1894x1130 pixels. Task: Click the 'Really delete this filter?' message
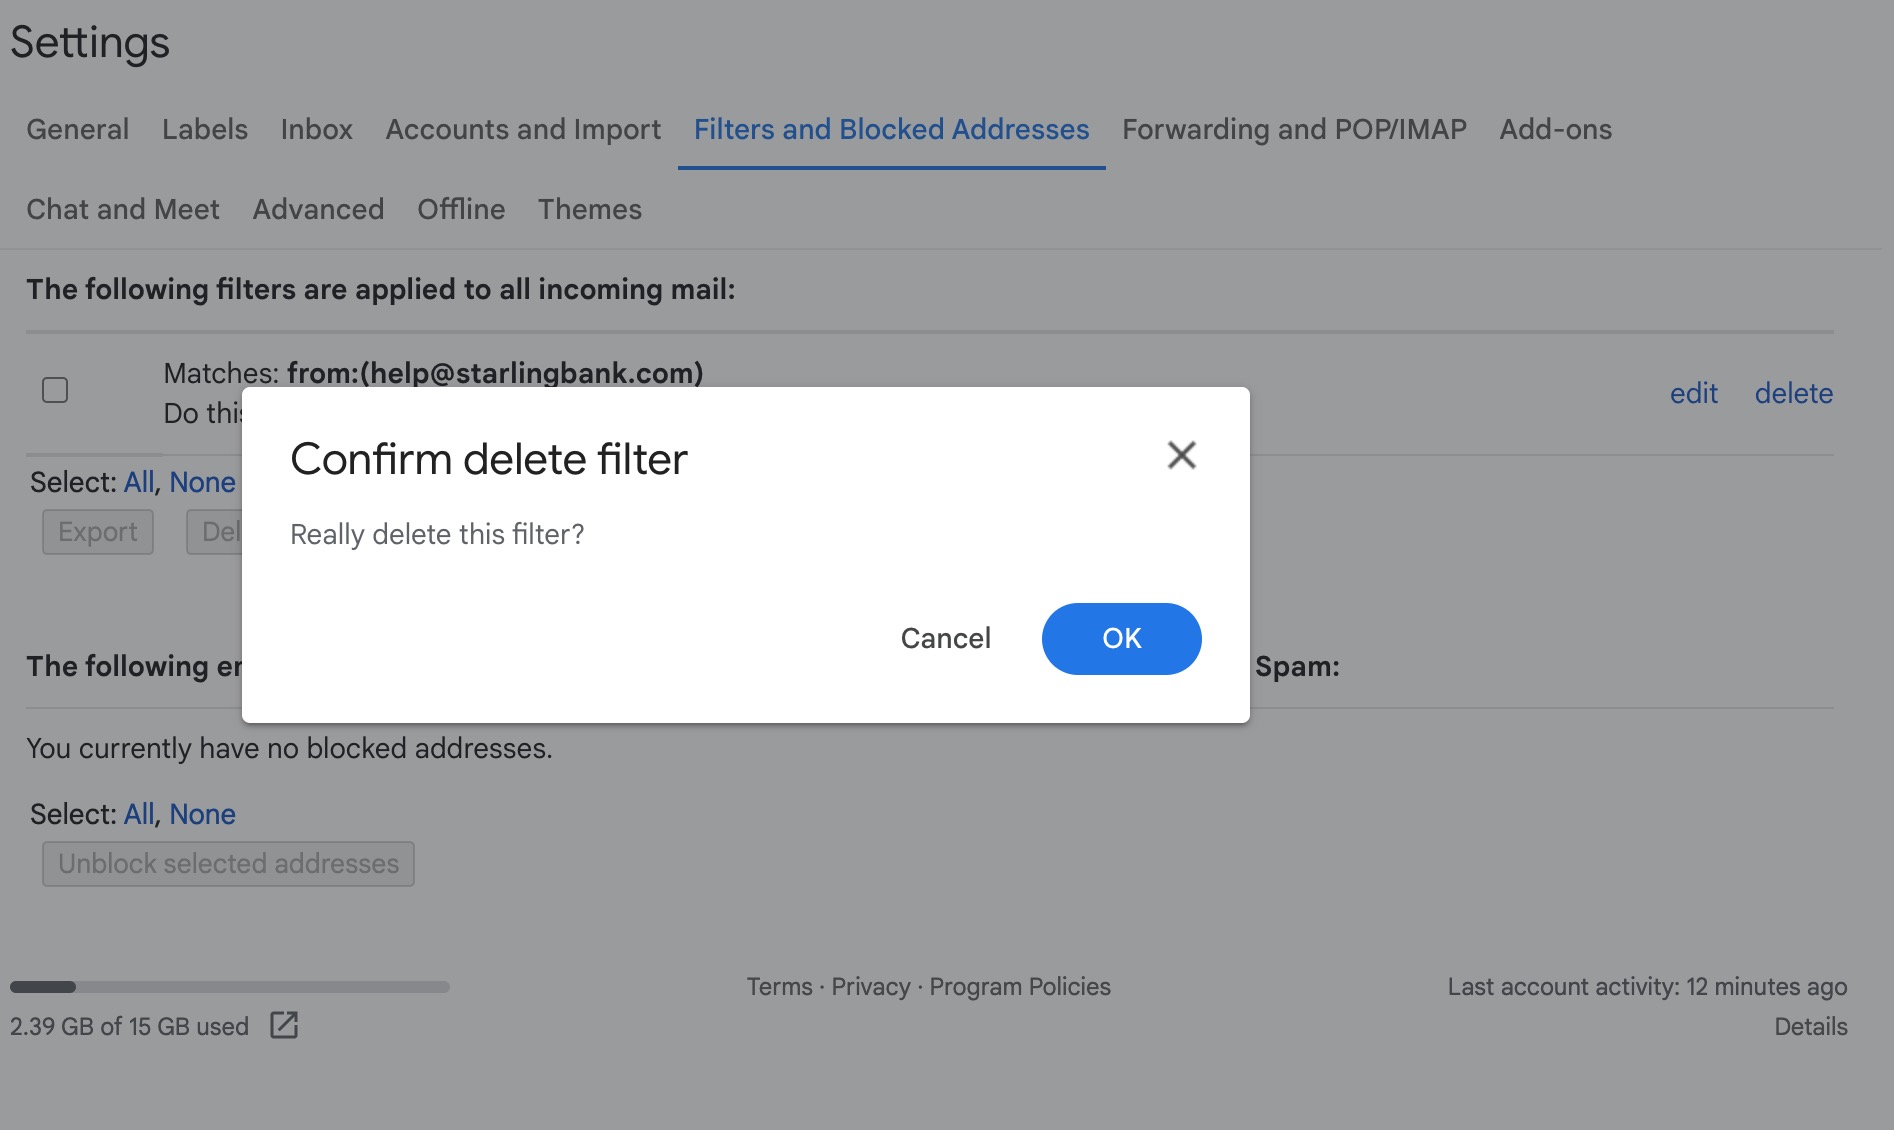click(x=437, y=534)
